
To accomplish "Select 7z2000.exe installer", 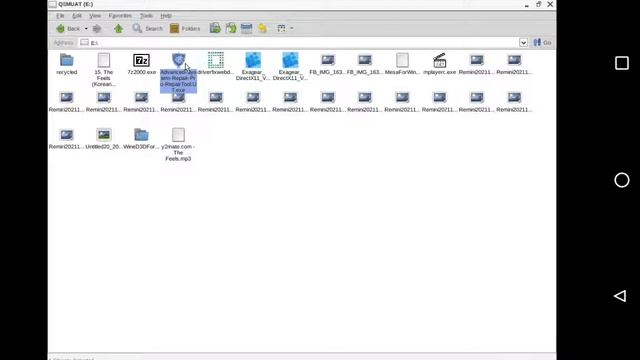I will click(x=142, y=64).
